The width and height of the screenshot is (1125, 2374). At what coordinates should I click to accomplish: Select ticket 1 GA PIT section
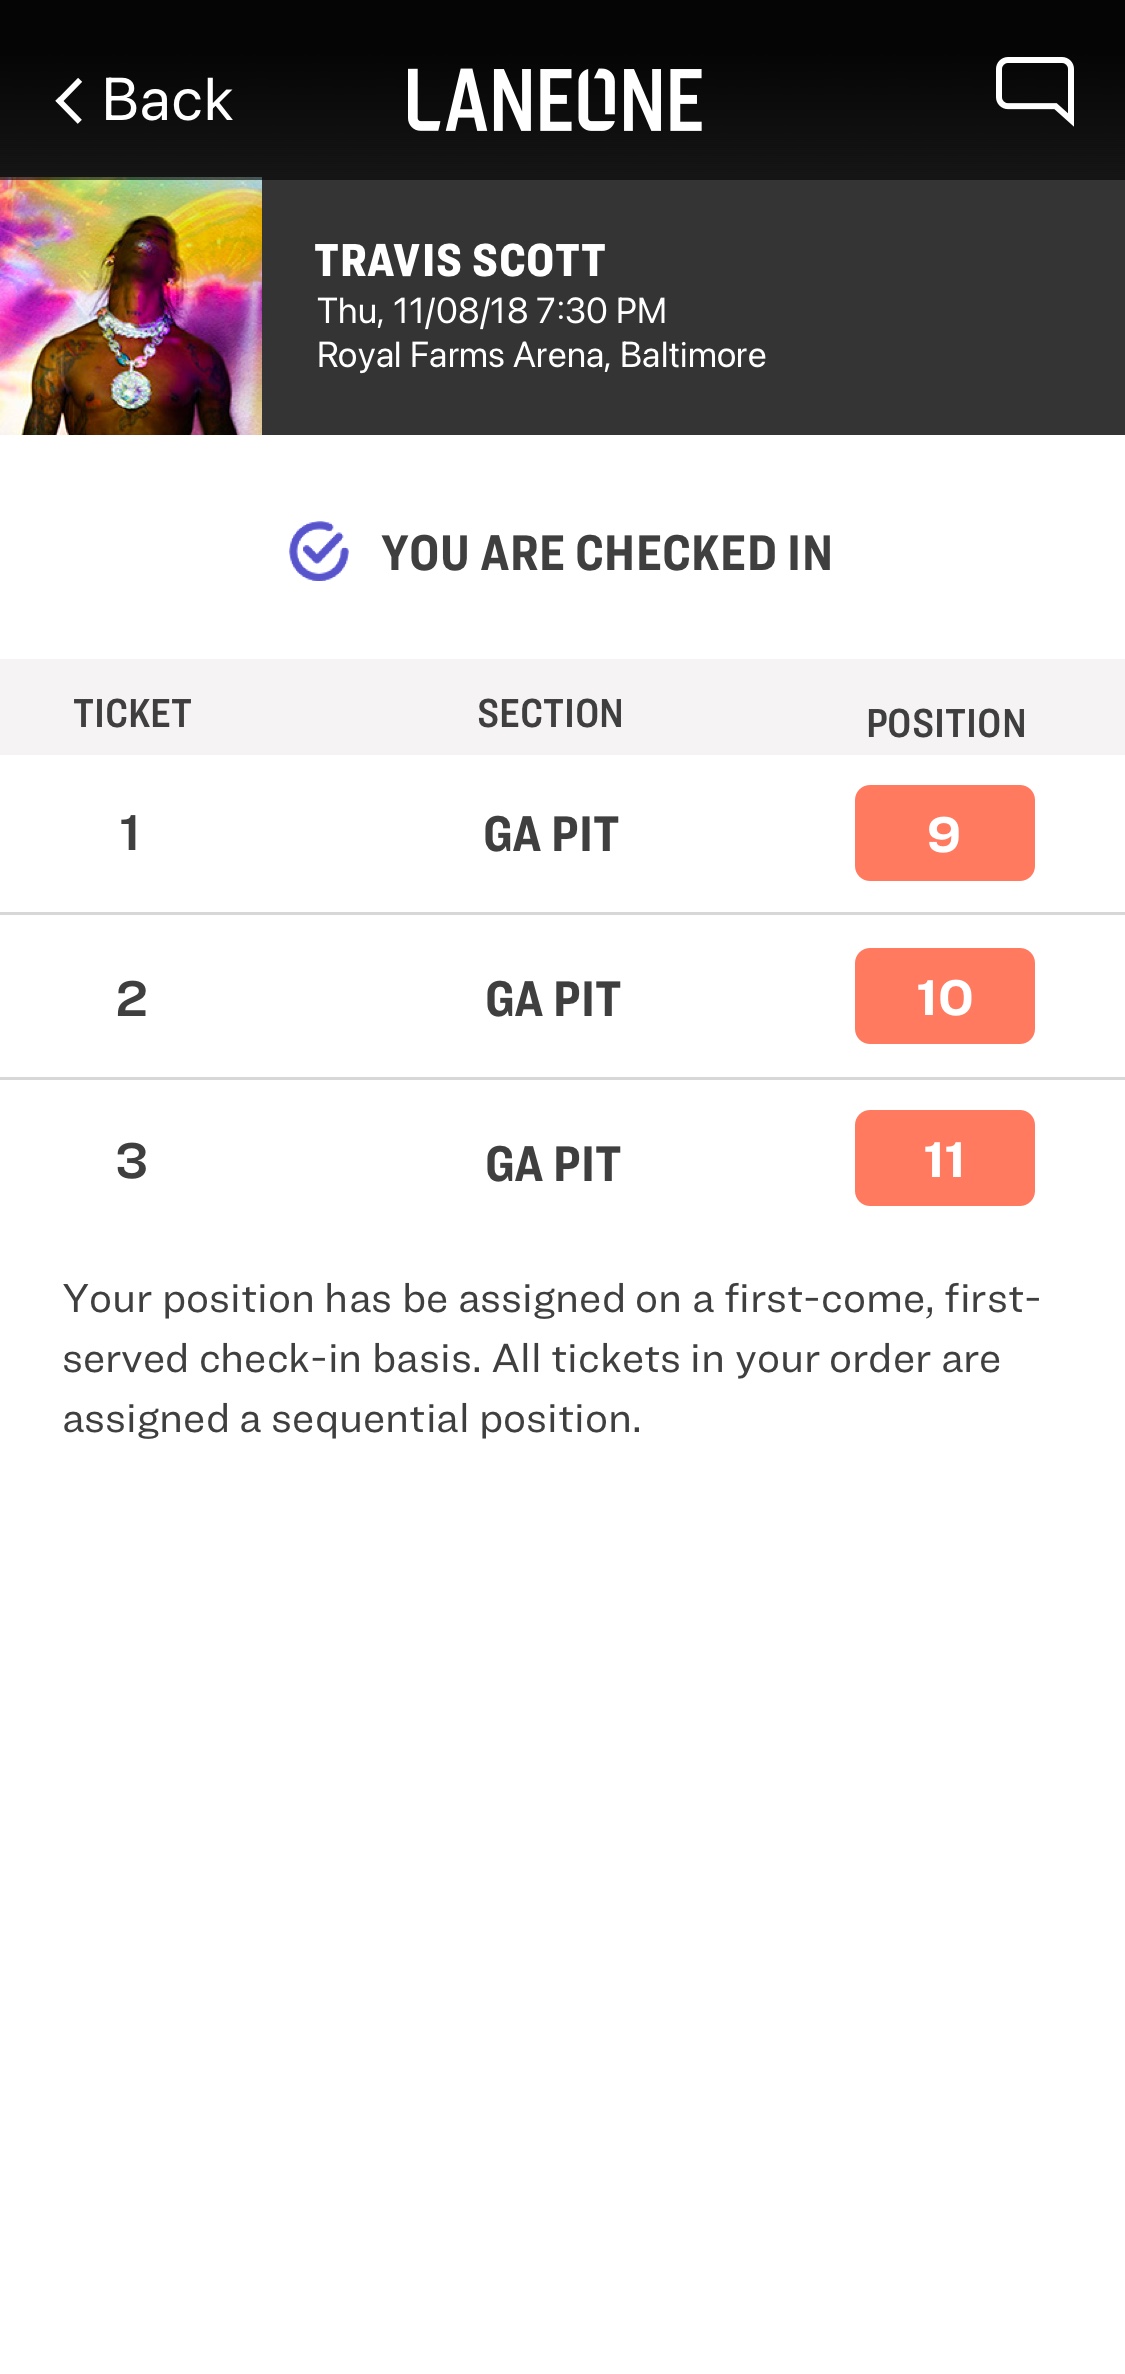click(x=551, y=834)
